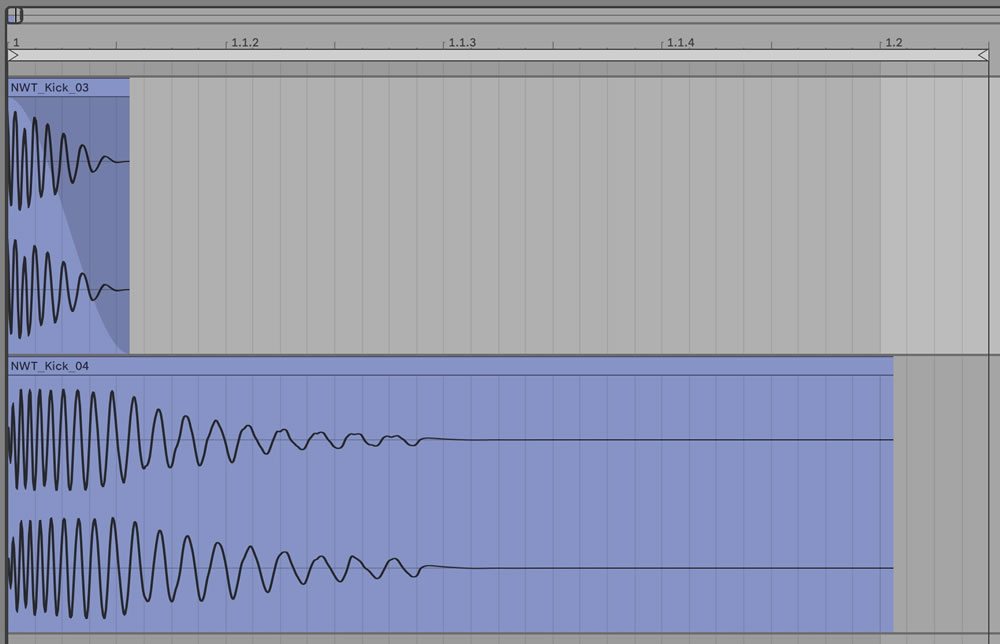This screenshot has width=1000, height=644.
Task: Click ruler position 1 at timeline start
Action: (16, 43)
